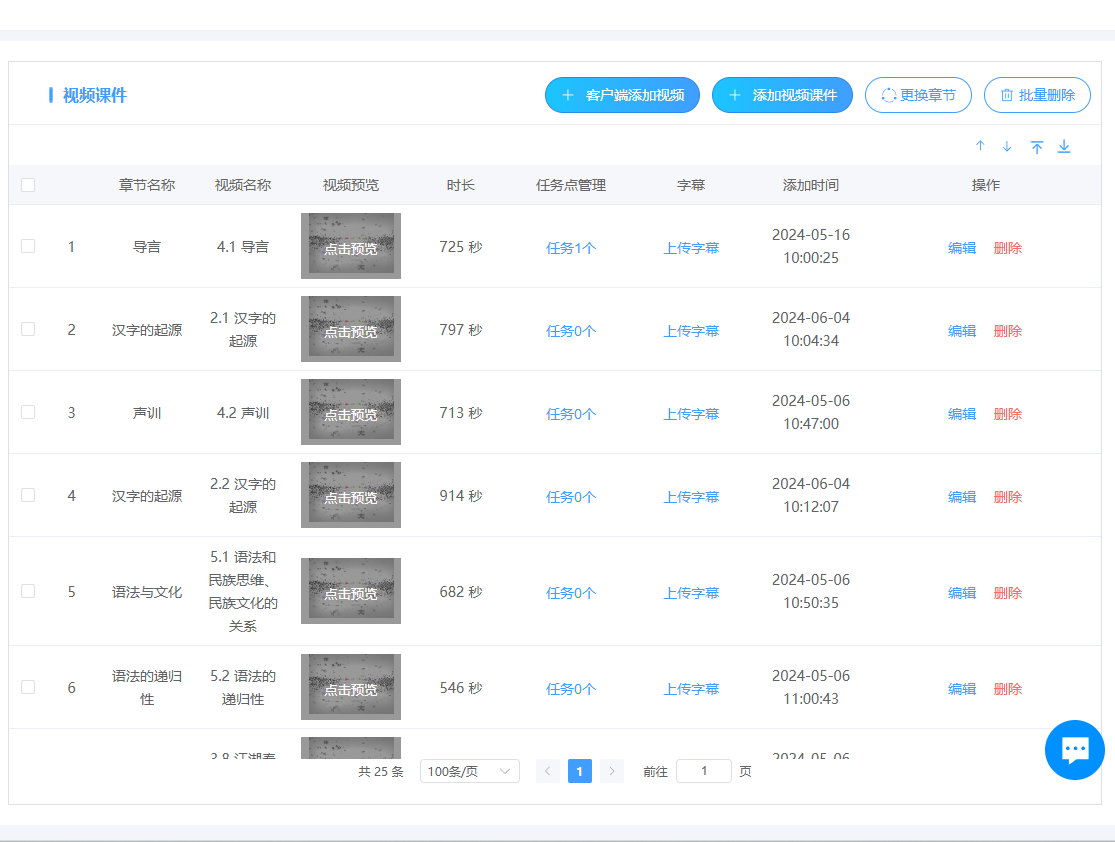Viewport: 1115px width, 842px height.
Task: Click 上传字幕 for 2.1 汉字的起源
Action: 691,331
